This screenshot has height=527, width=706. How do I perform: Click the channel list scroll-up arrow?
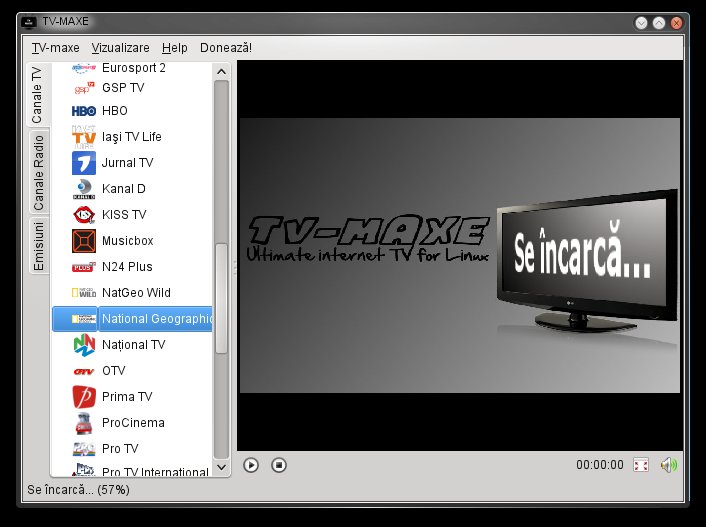coord(221,72)
